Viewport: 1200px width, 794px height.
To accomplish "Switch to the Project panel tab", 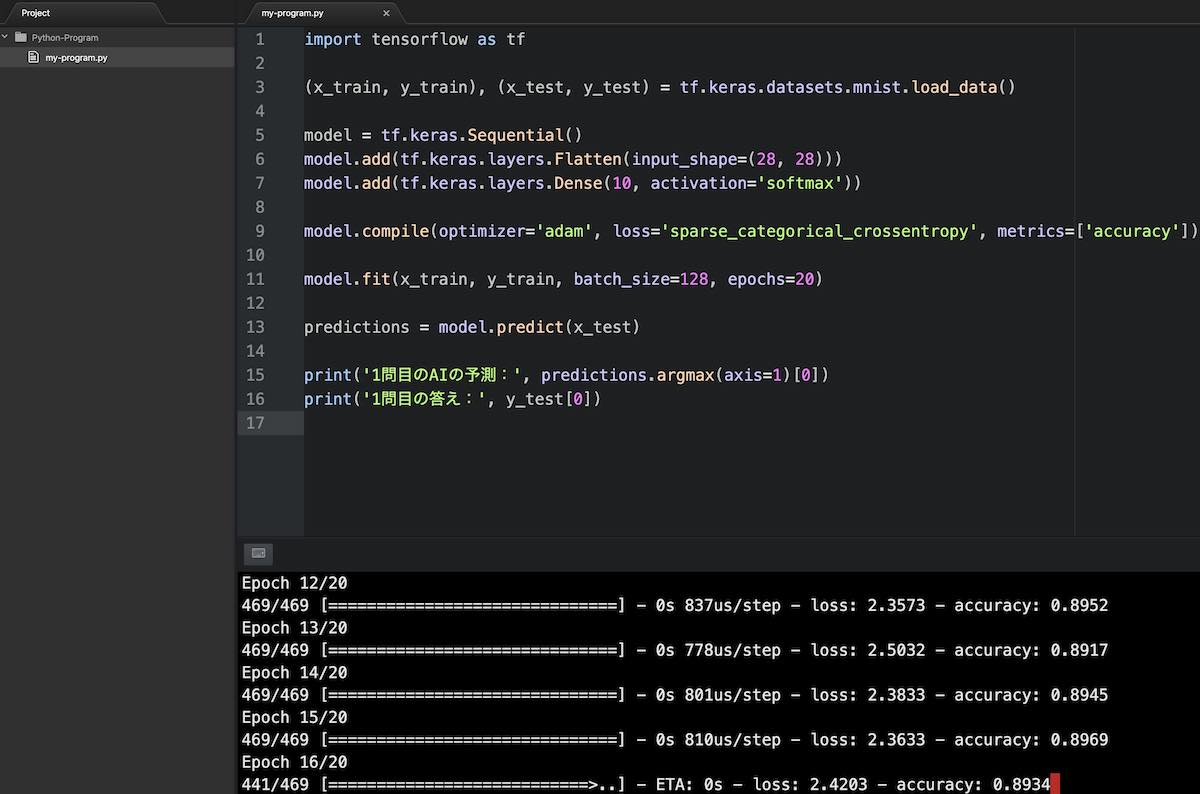I will pyautogui.click(x=36, y=13).
